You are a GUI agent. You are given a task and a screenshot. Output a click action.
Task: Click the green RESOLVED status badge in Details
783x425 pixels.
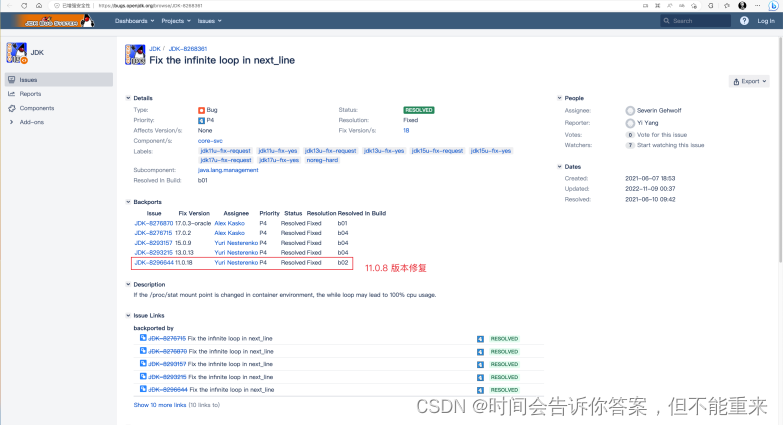(x=418, y=110)
